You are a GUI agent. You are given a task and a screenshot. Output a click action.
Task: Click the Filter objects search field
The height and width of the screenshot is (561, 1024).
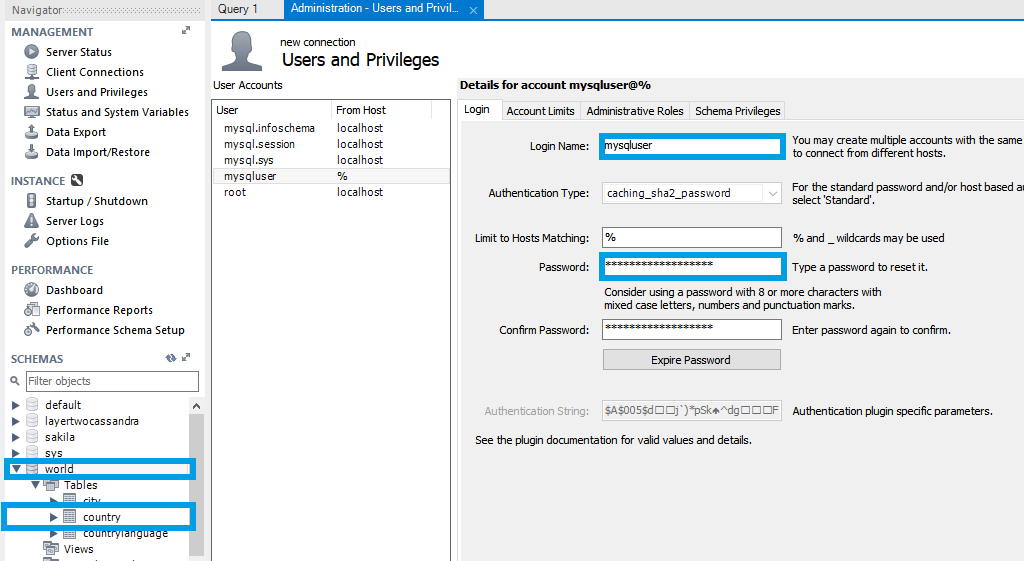tap(112, 381)
